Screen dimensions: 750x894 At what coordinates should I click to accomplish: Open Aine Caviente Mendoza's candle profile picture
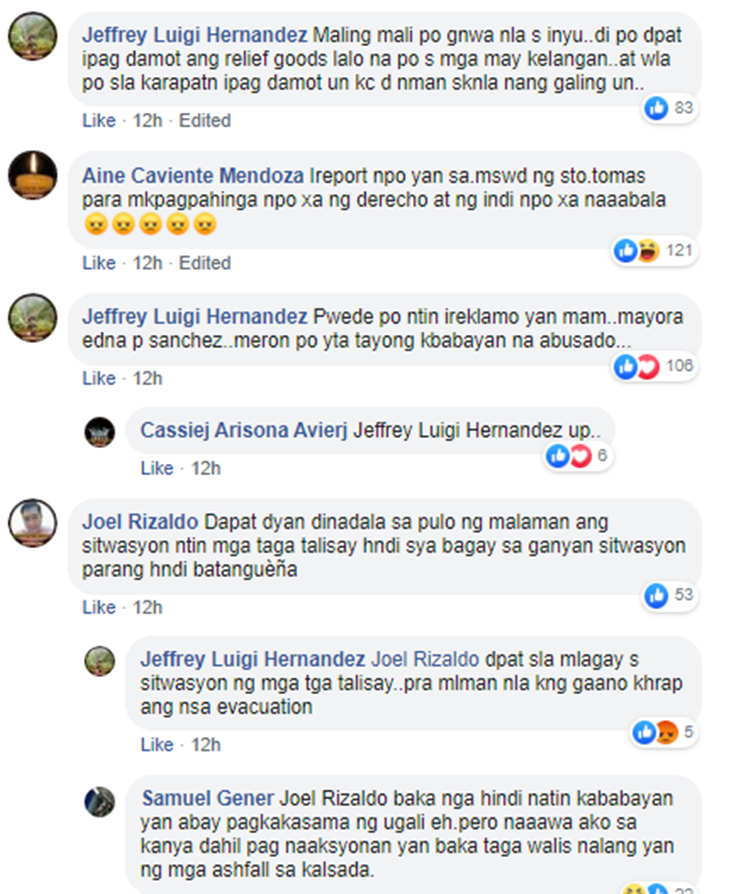point(33,175)
